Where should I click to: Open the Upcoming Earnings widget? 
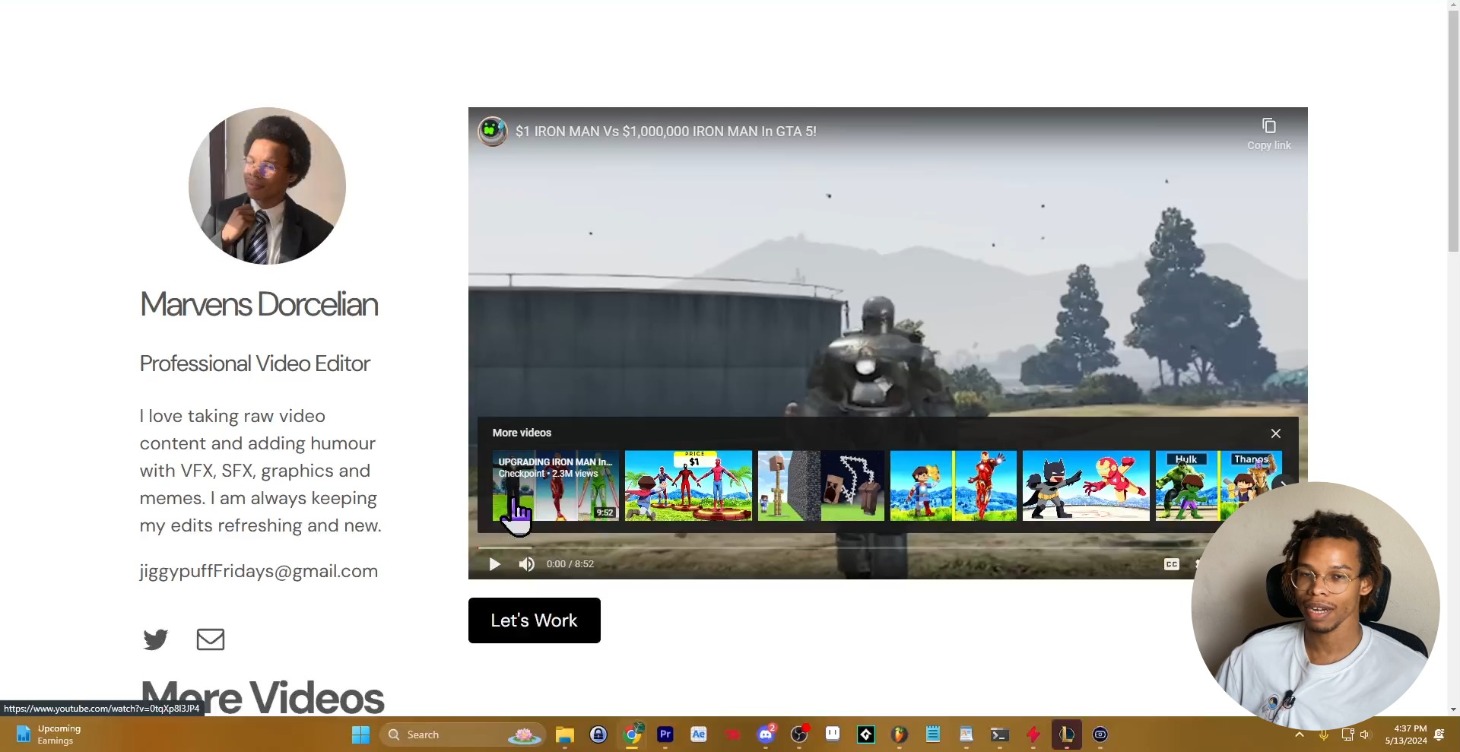(x=46, y=734)
